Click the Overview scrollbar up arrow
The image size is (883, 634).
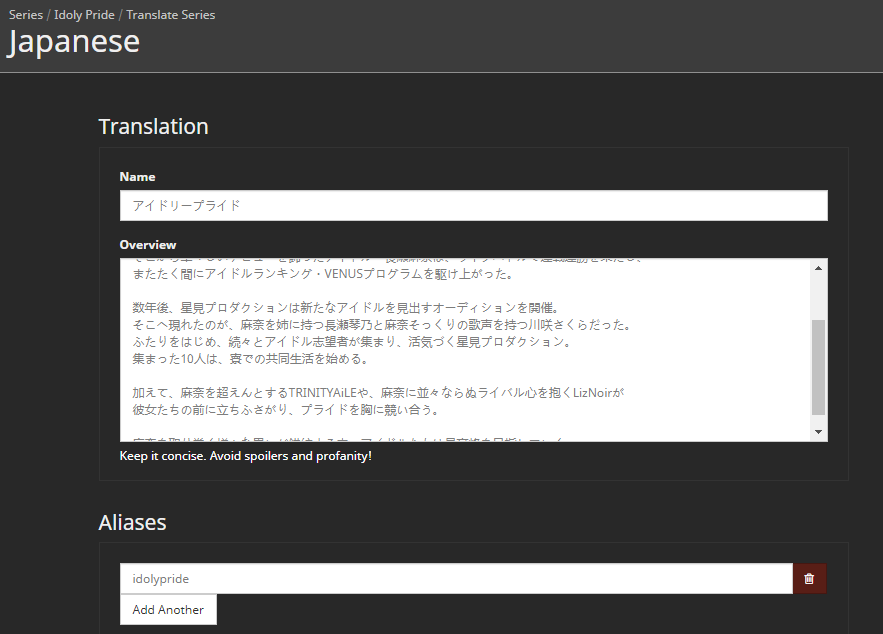pos(819,268)
